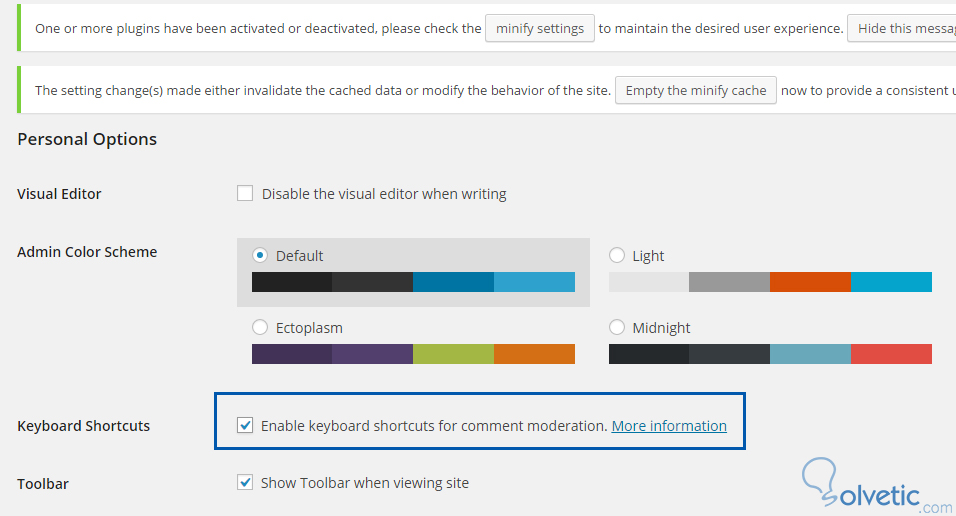Viewport: 956px width, 516px height.
Task: Choose the Light color scheme radio button
Action: (617, 255)
